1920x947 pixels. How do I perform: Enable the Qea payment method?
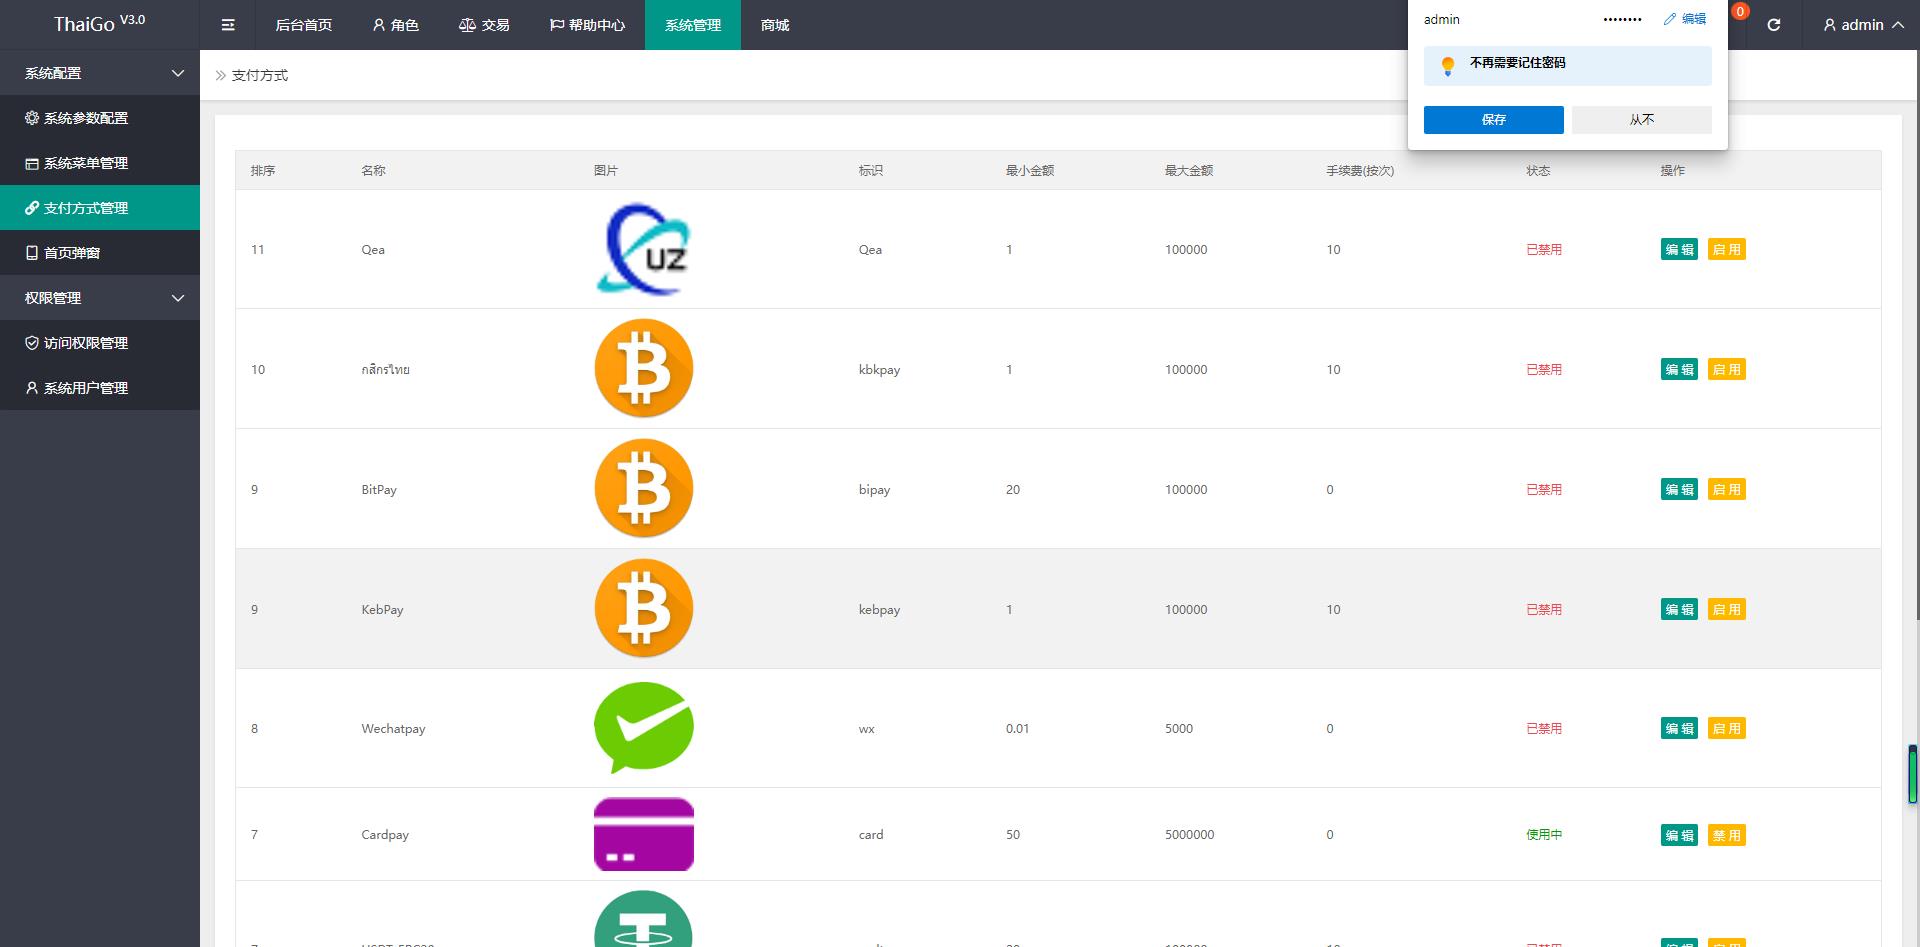(x=1727, y=250)
